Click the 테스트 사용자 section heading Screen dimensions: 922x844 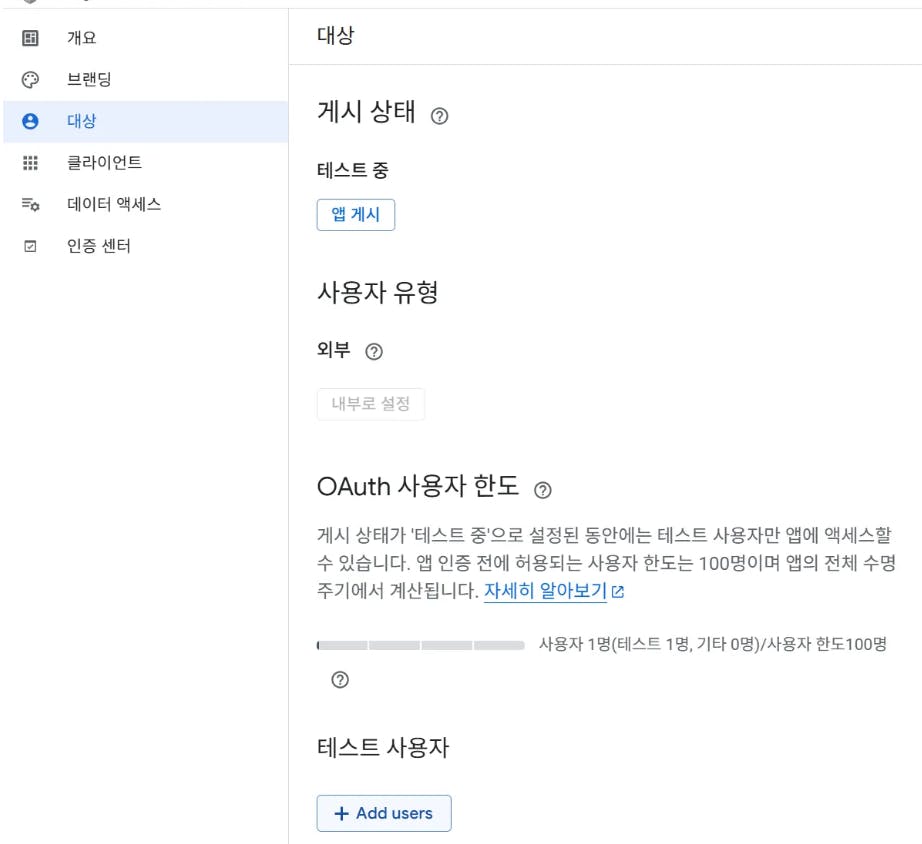coord(383,748)
